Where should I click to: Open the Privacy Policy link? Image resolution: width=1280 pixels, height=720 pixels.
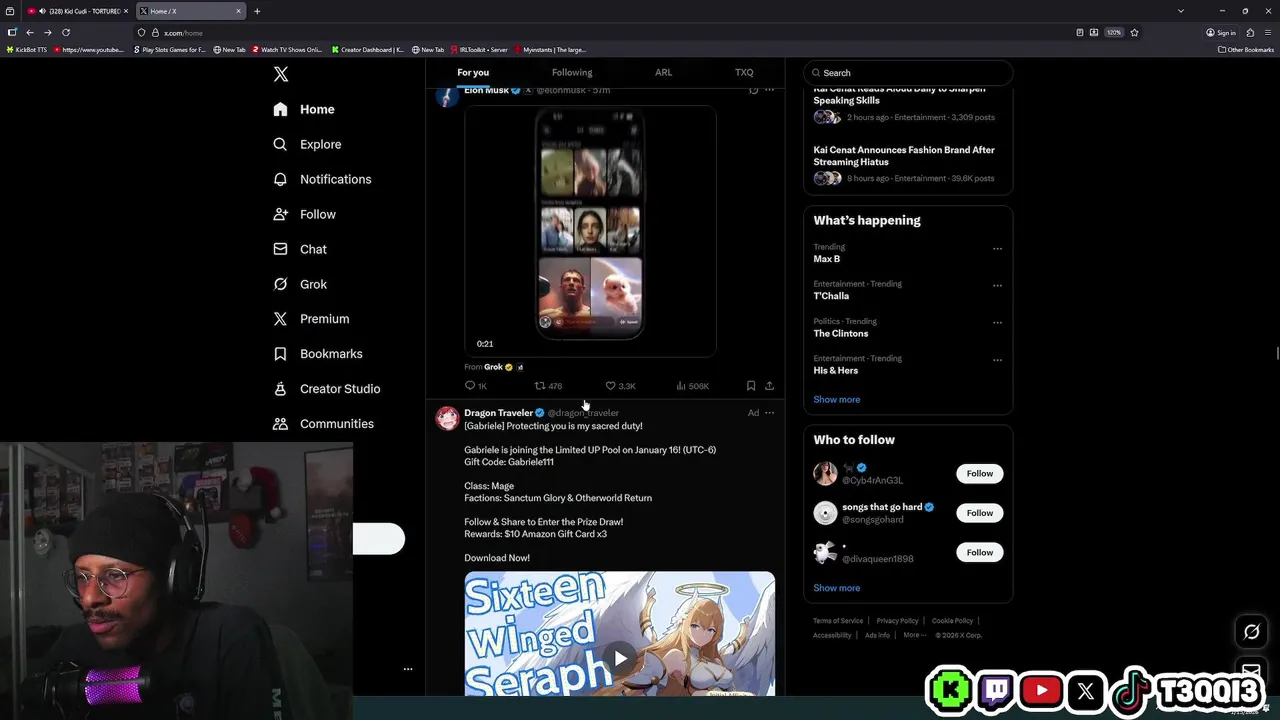pyautogui.click(x=897, y=621)
